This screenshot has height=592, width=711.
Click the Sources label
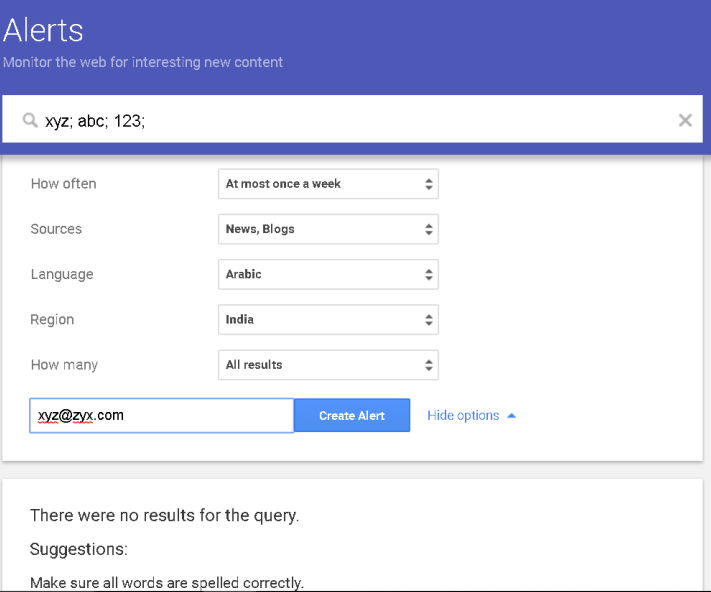pos(56,229)
